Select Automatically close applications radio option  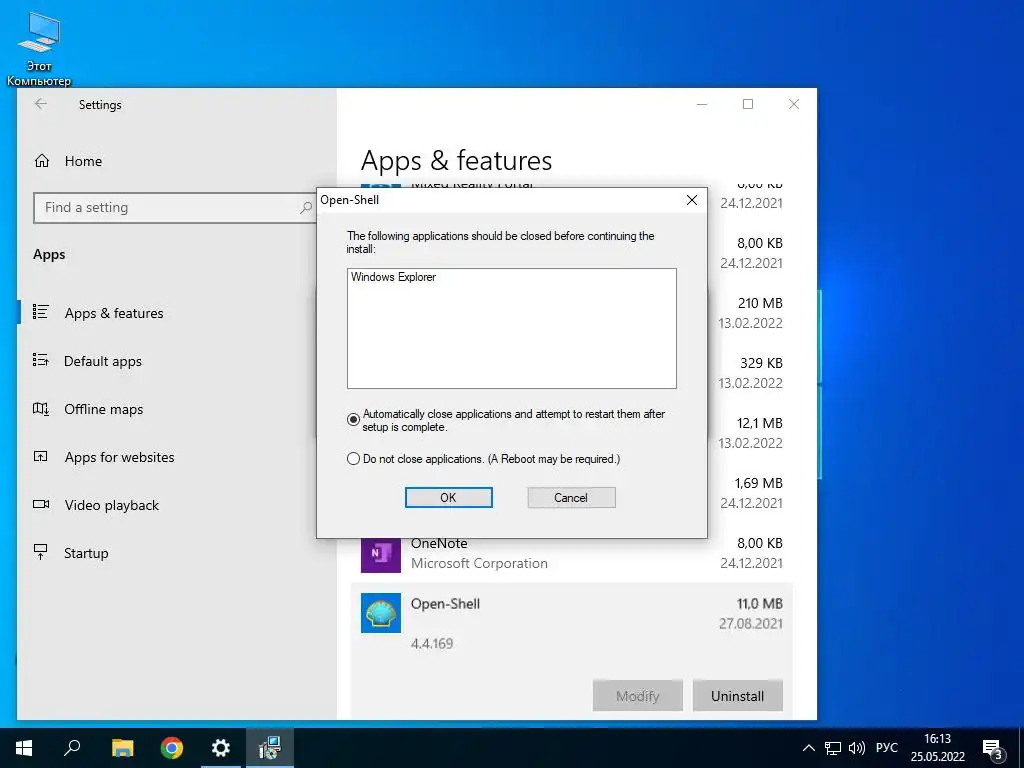click(x=353, y=420)
